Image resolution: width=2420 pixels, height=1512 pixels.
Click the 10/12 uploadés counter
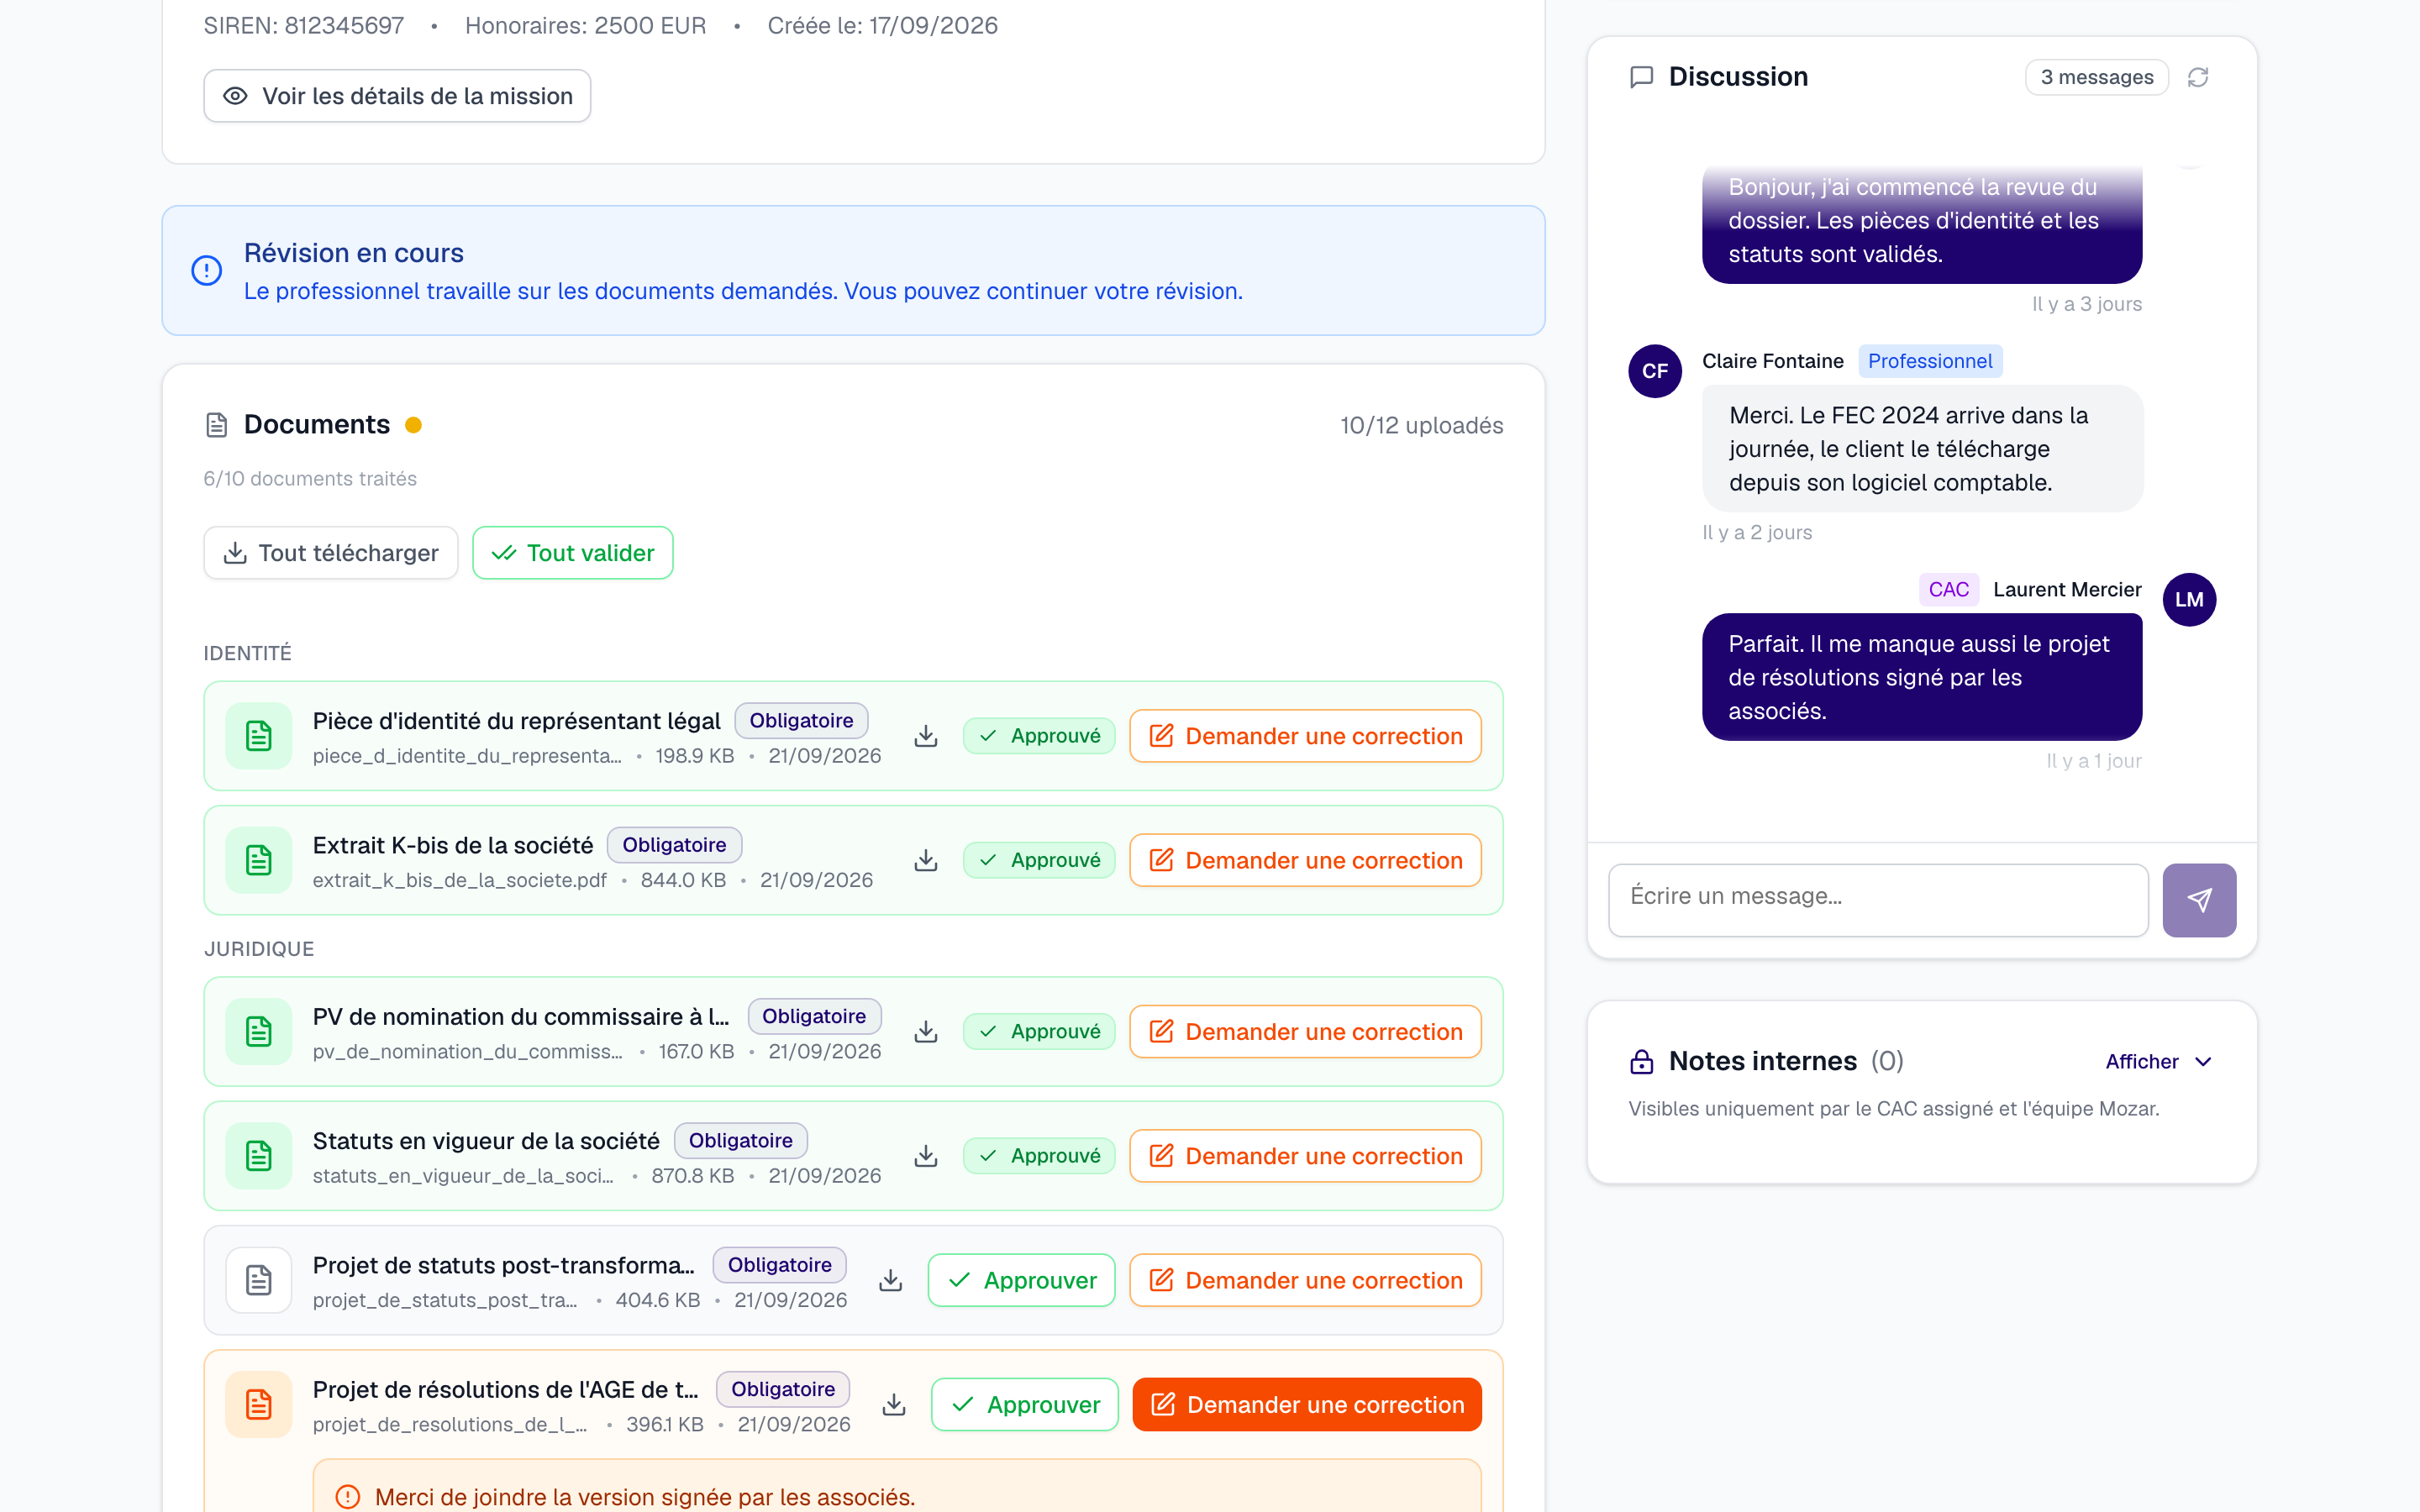[1421, 425]
